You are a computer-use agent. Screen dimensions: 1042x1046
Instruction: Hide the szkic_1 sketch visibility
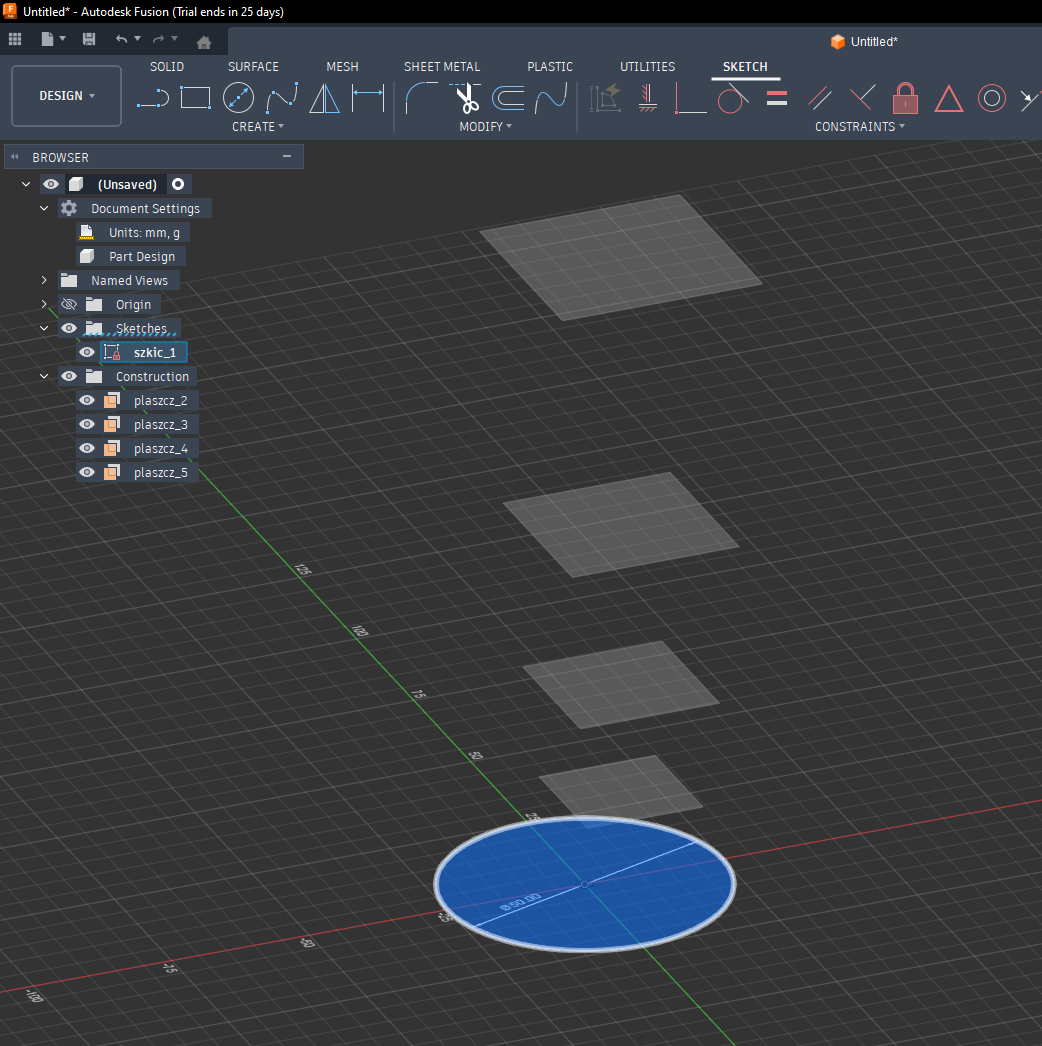click(87, 352)
